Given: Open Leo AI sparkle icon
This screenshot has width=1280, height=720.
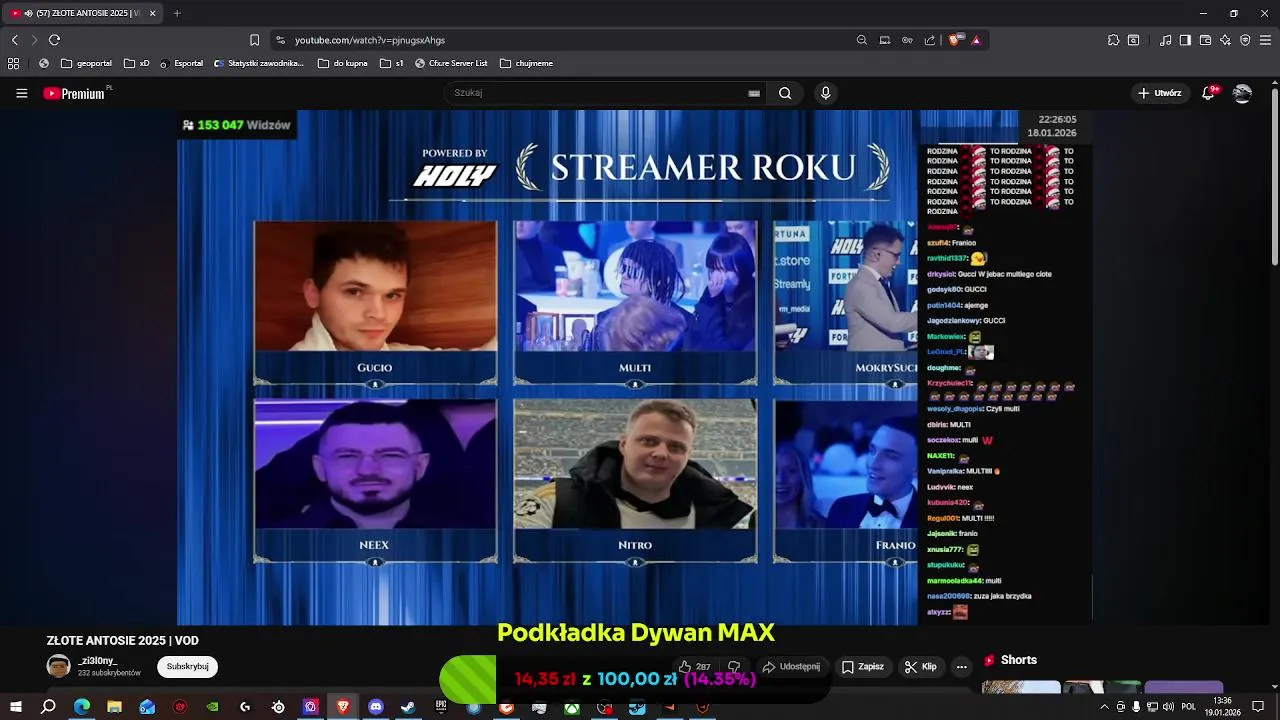Looking at the screenshot, I should (1226, 40).
